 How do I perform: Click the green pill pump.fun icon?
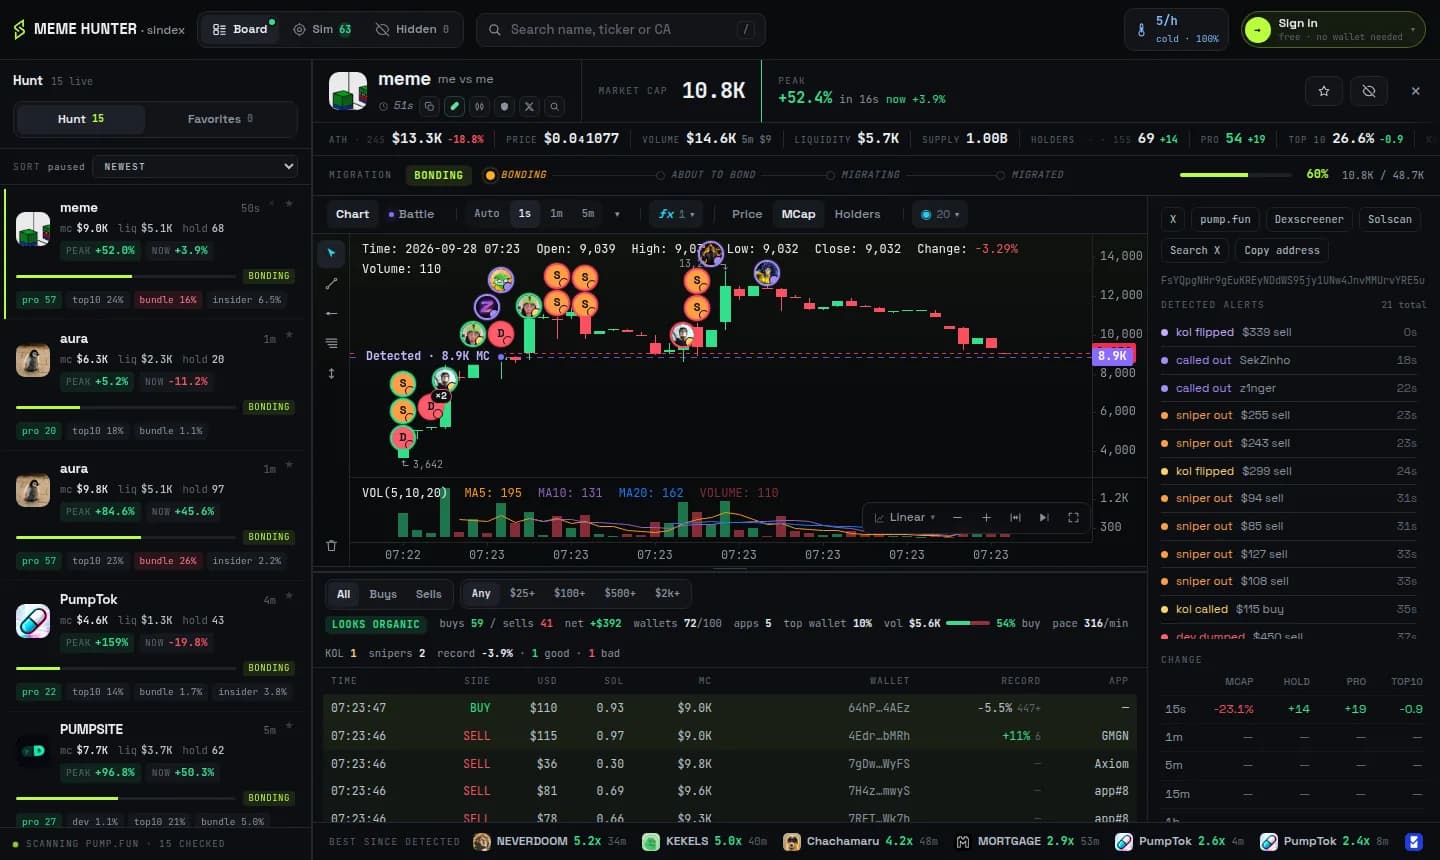454,106
